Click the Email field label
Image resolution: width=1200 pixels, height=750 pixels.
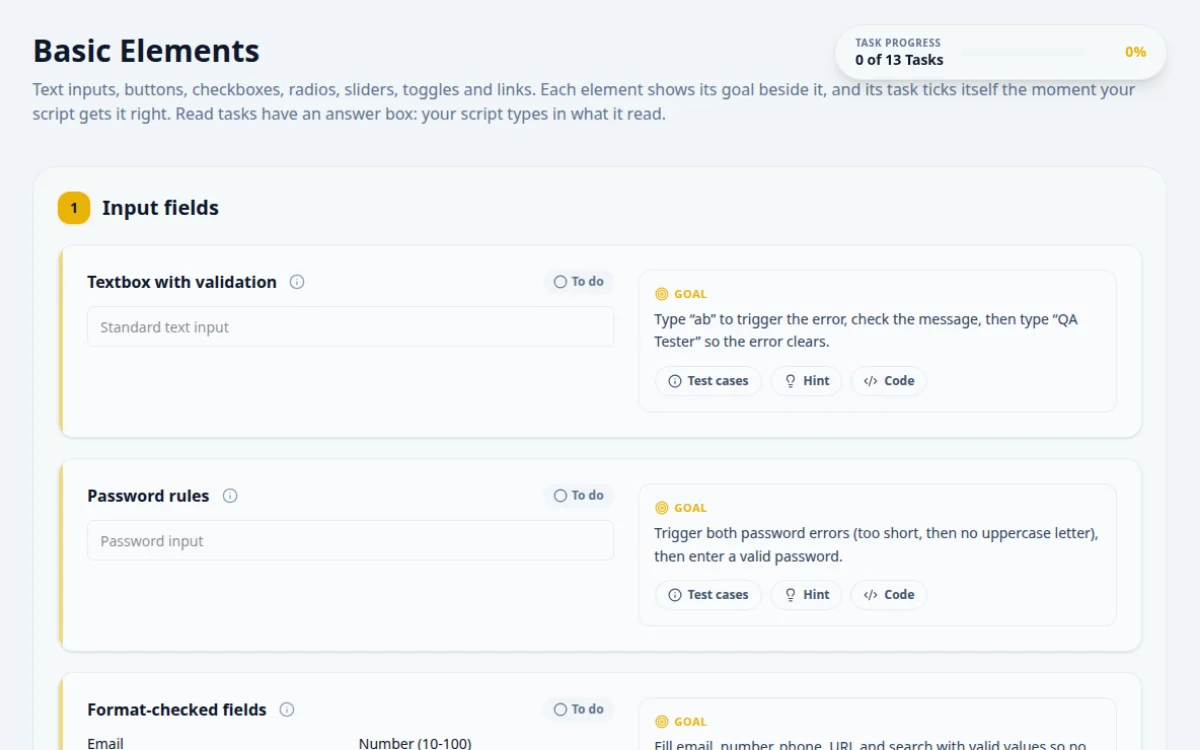105,743
